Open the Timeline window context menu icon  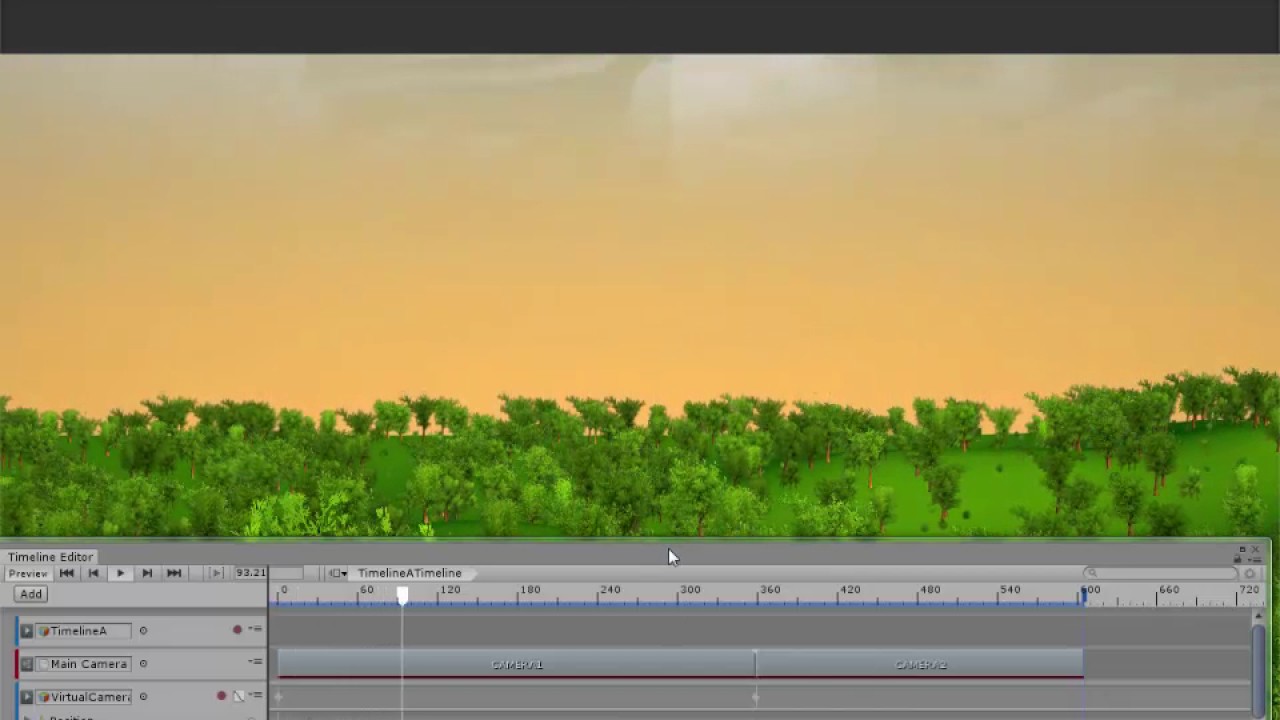(x=1255, y=560)
